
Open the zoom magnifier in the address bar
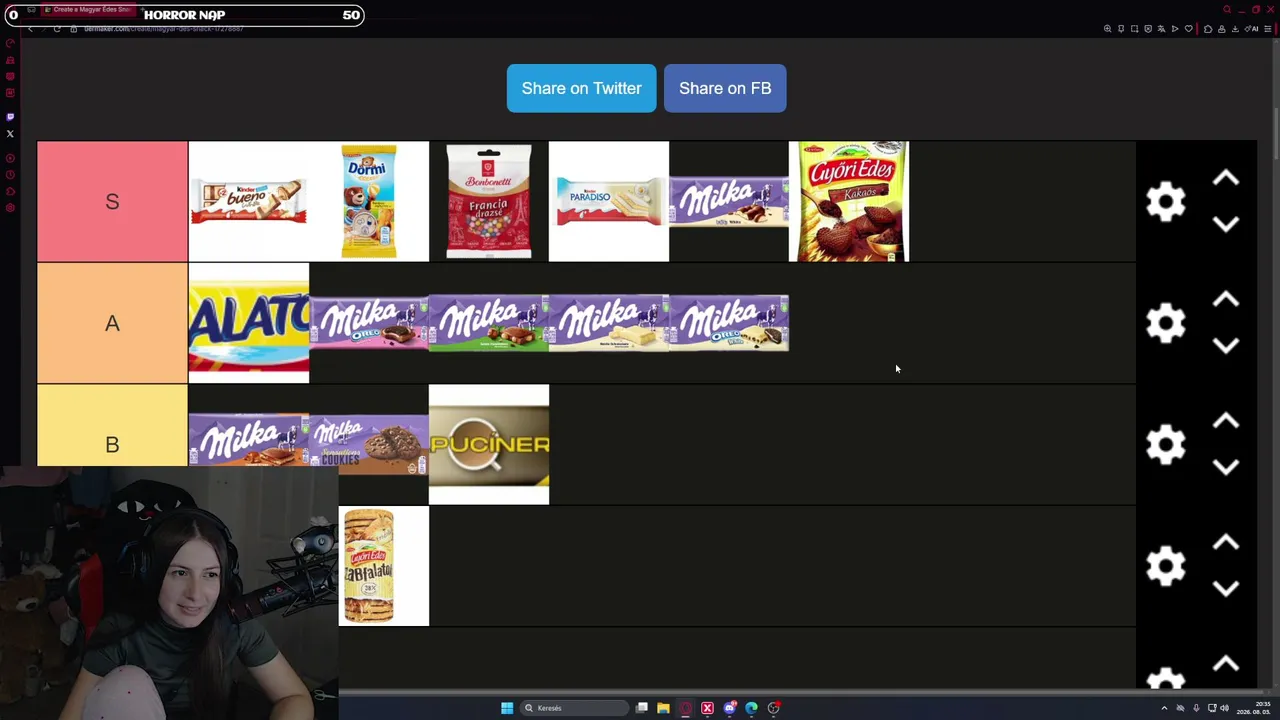[1107, 29]
